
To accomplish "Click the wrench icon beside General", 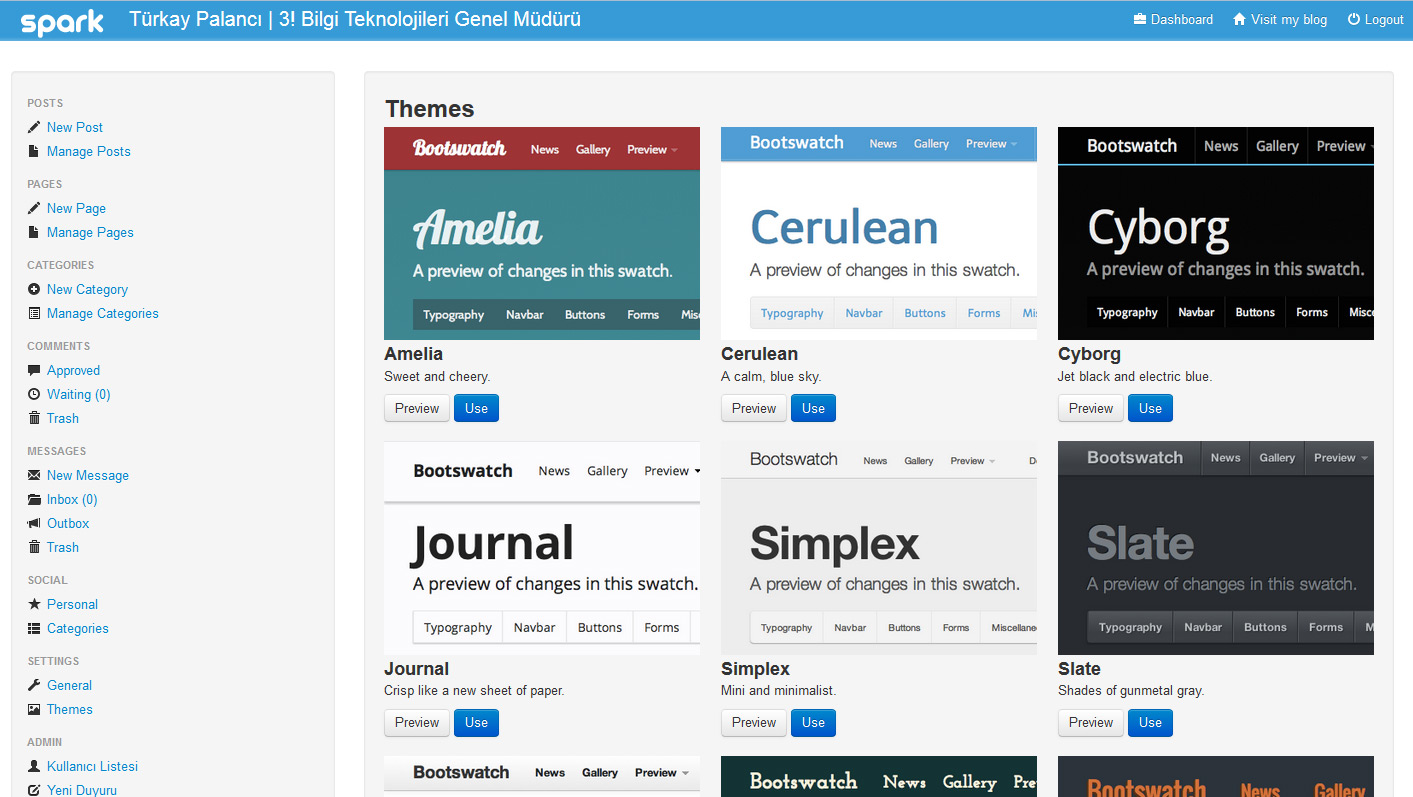I will coord(34,685).
